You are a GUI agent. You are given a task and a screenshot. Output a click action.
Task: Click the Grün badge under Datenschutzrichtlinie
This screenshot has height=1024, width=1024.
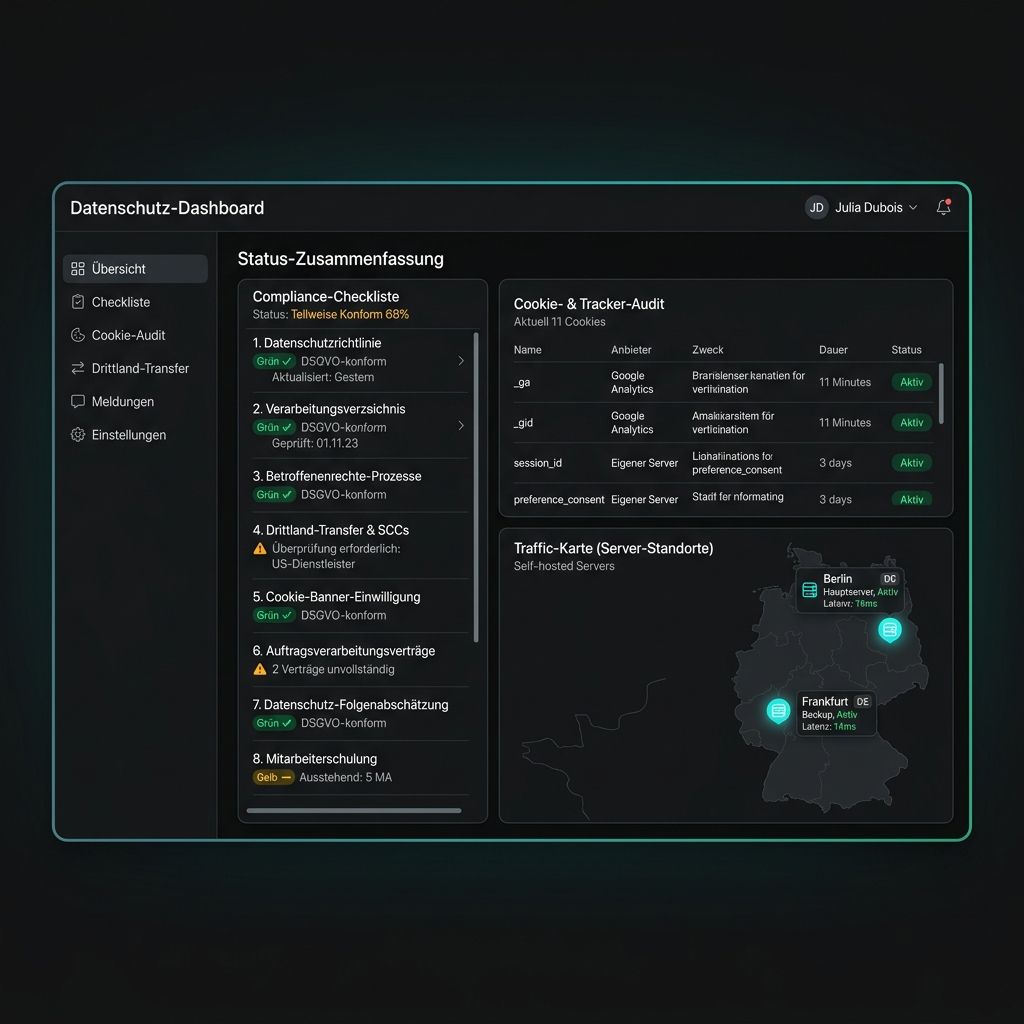pyautogui.click(x=274, y=361)
